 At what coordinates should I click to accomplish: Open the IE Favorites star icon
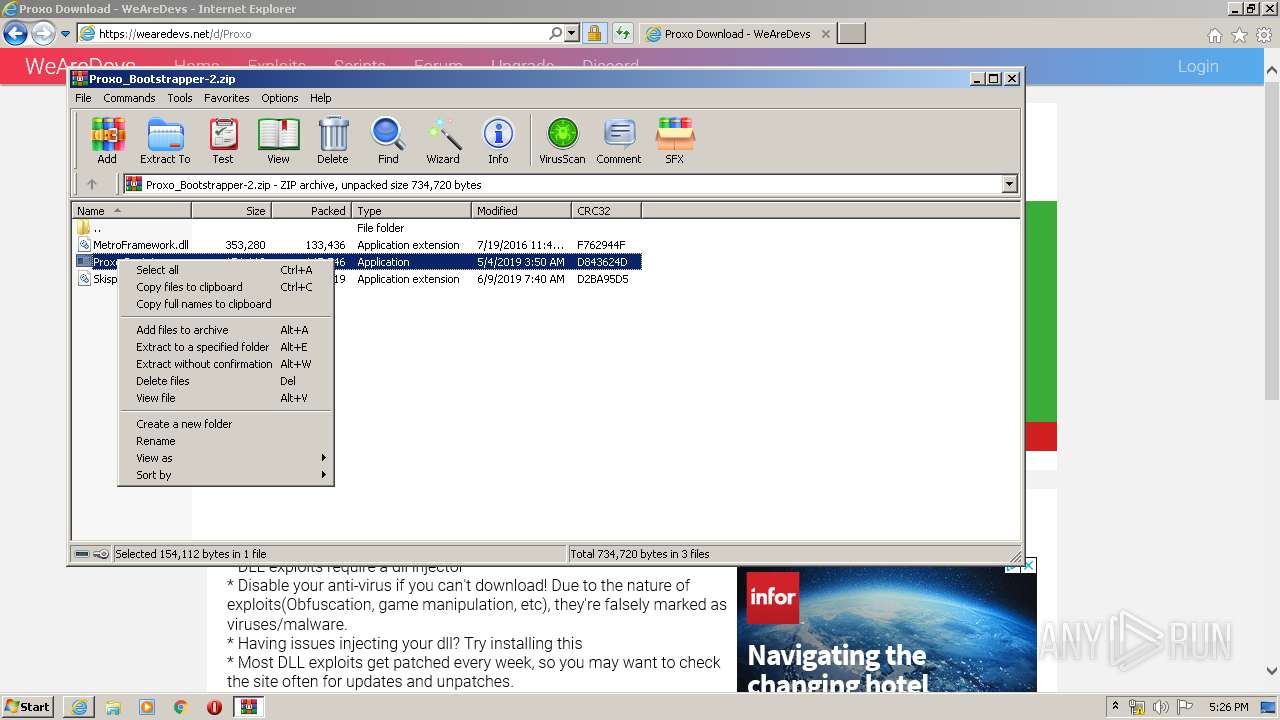tap(1239, 35)
